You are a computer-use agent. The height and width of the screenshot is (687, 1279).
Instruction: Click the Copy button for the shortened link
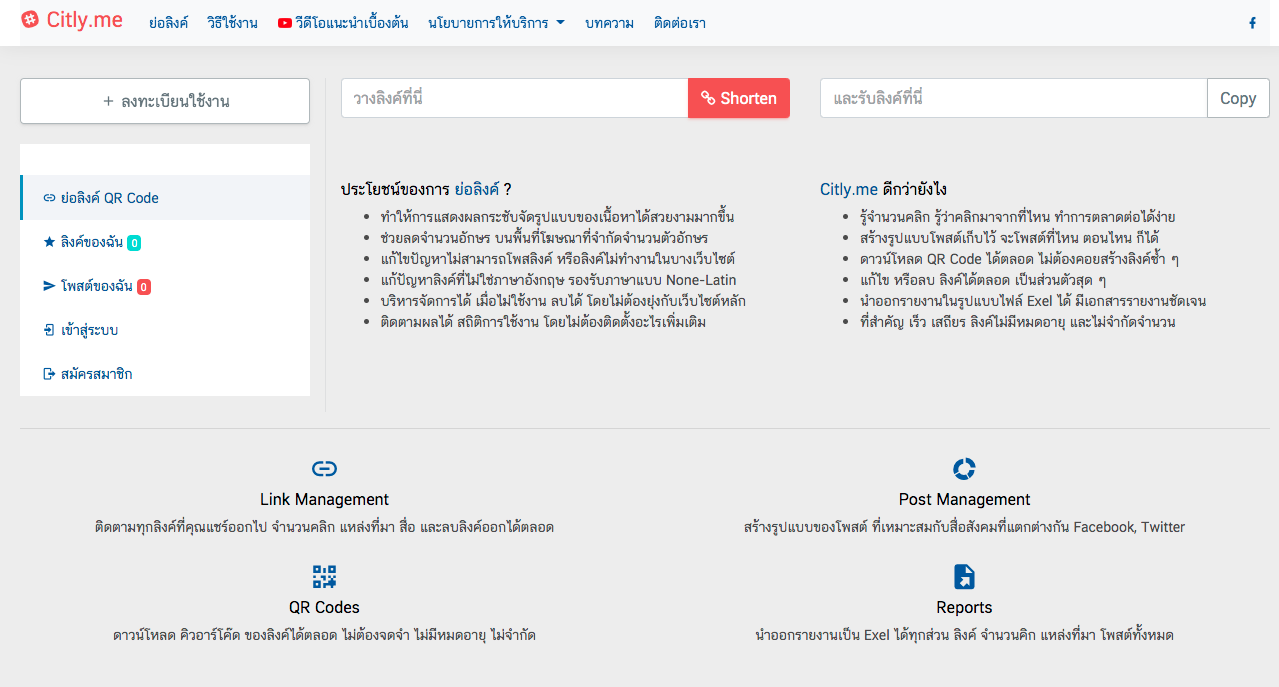(1237, 98)
